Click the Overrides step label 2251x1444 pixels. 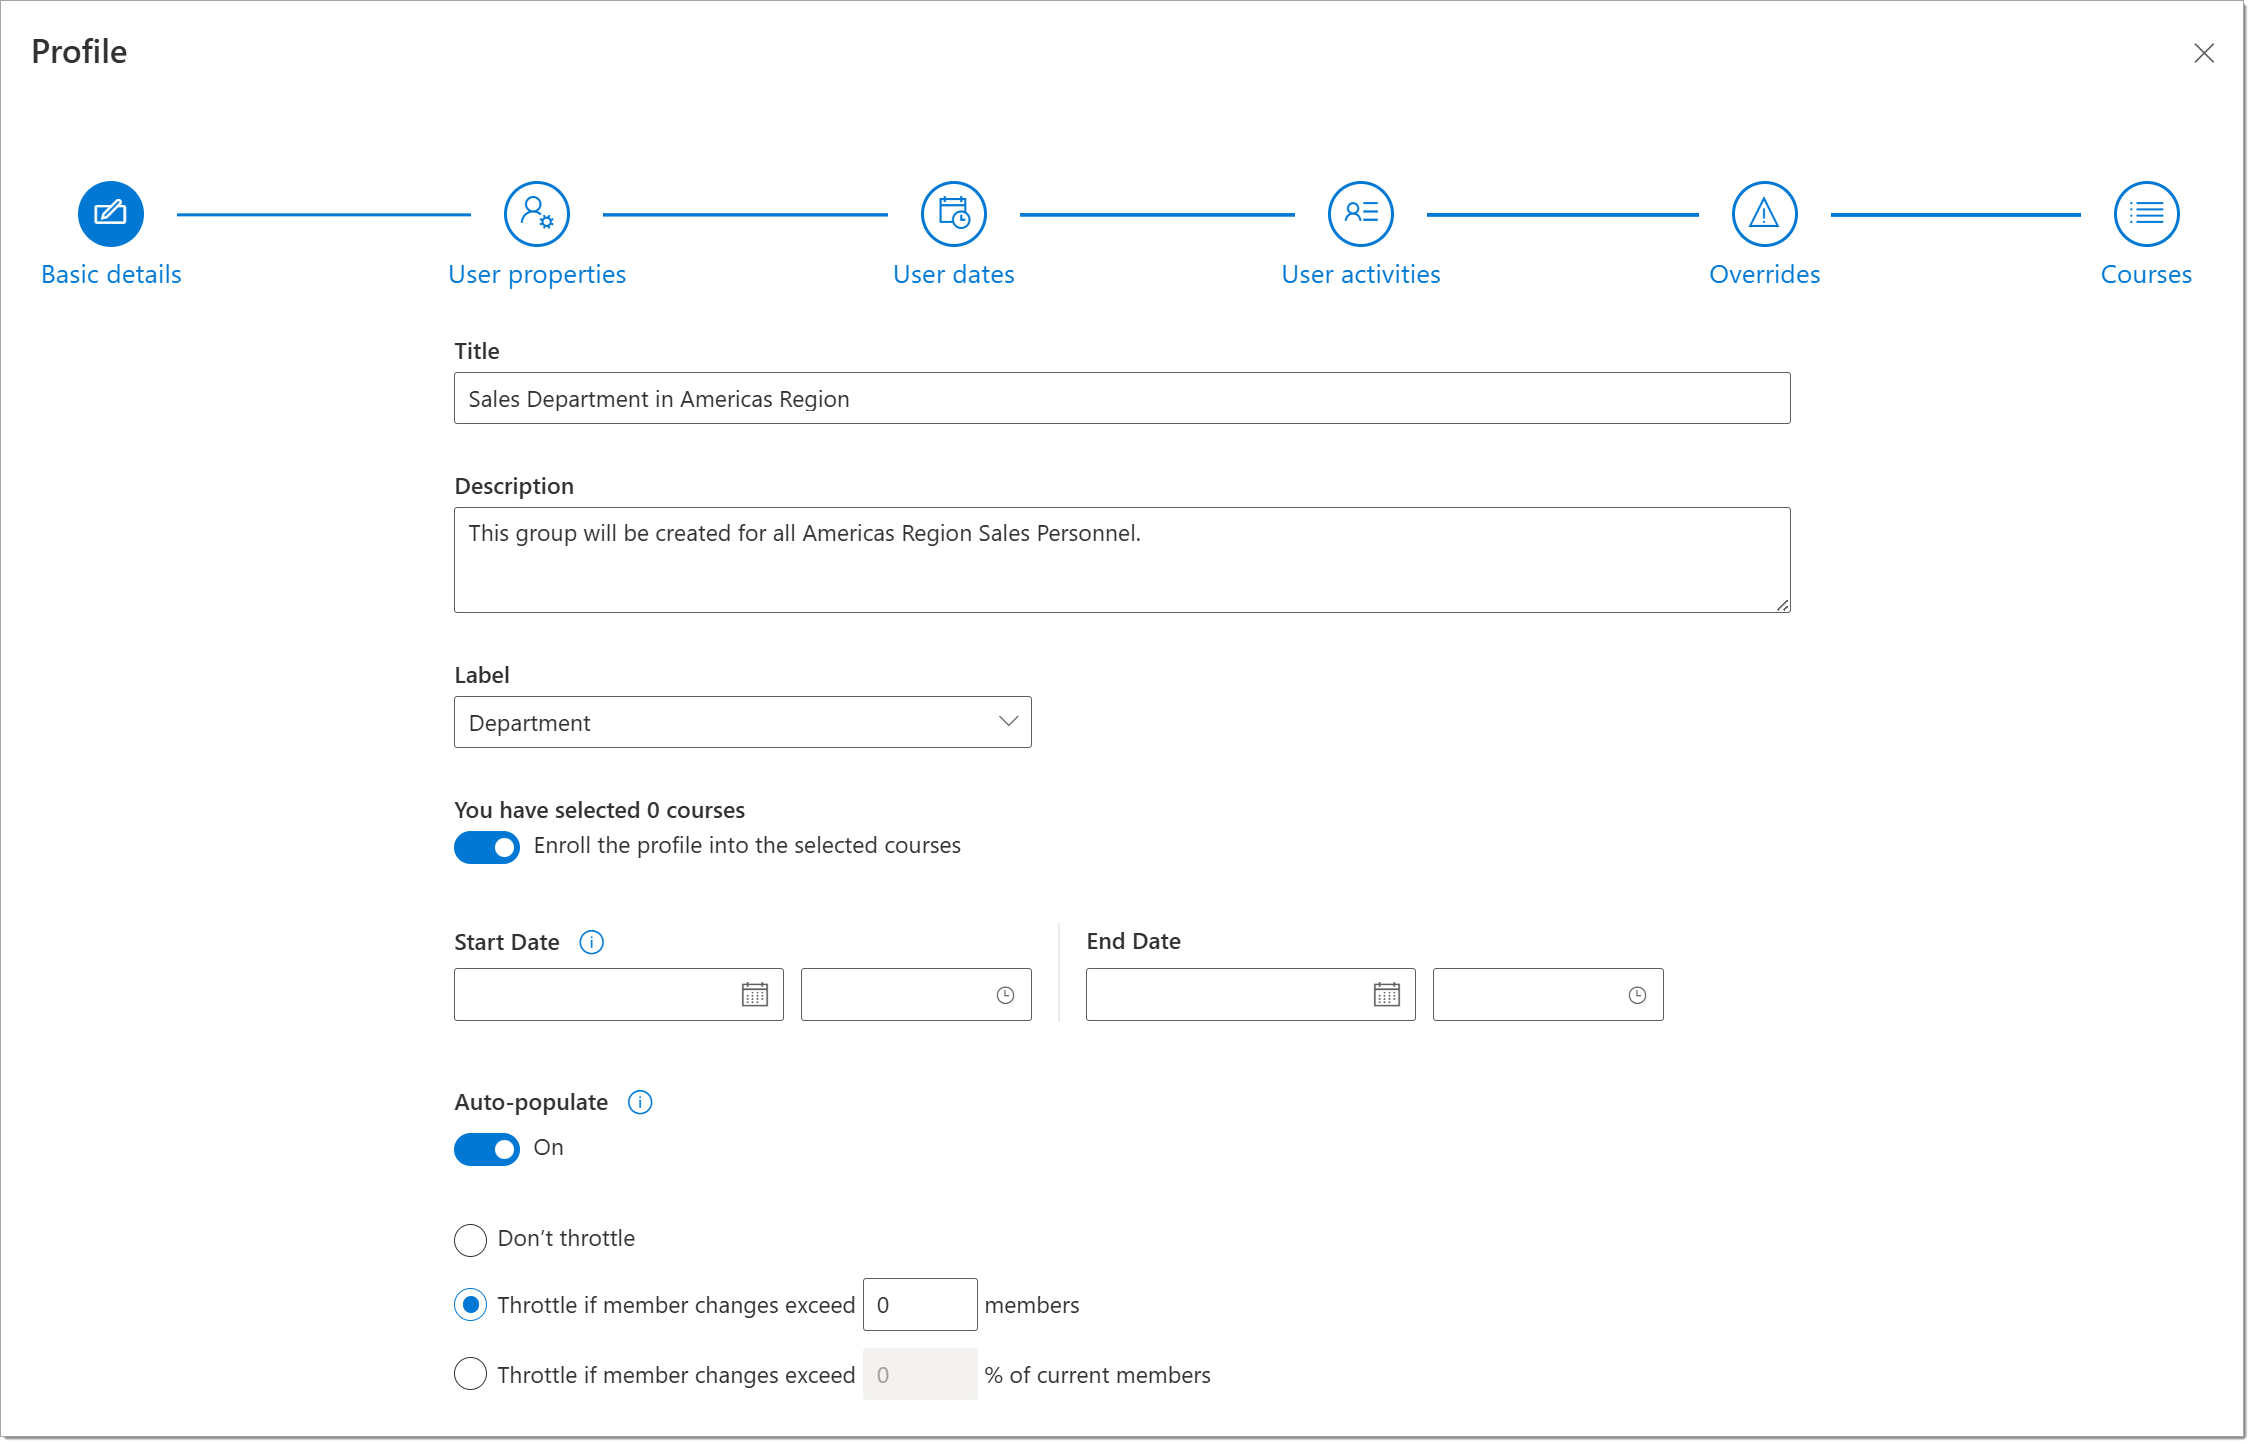(x=1764, y=274)
